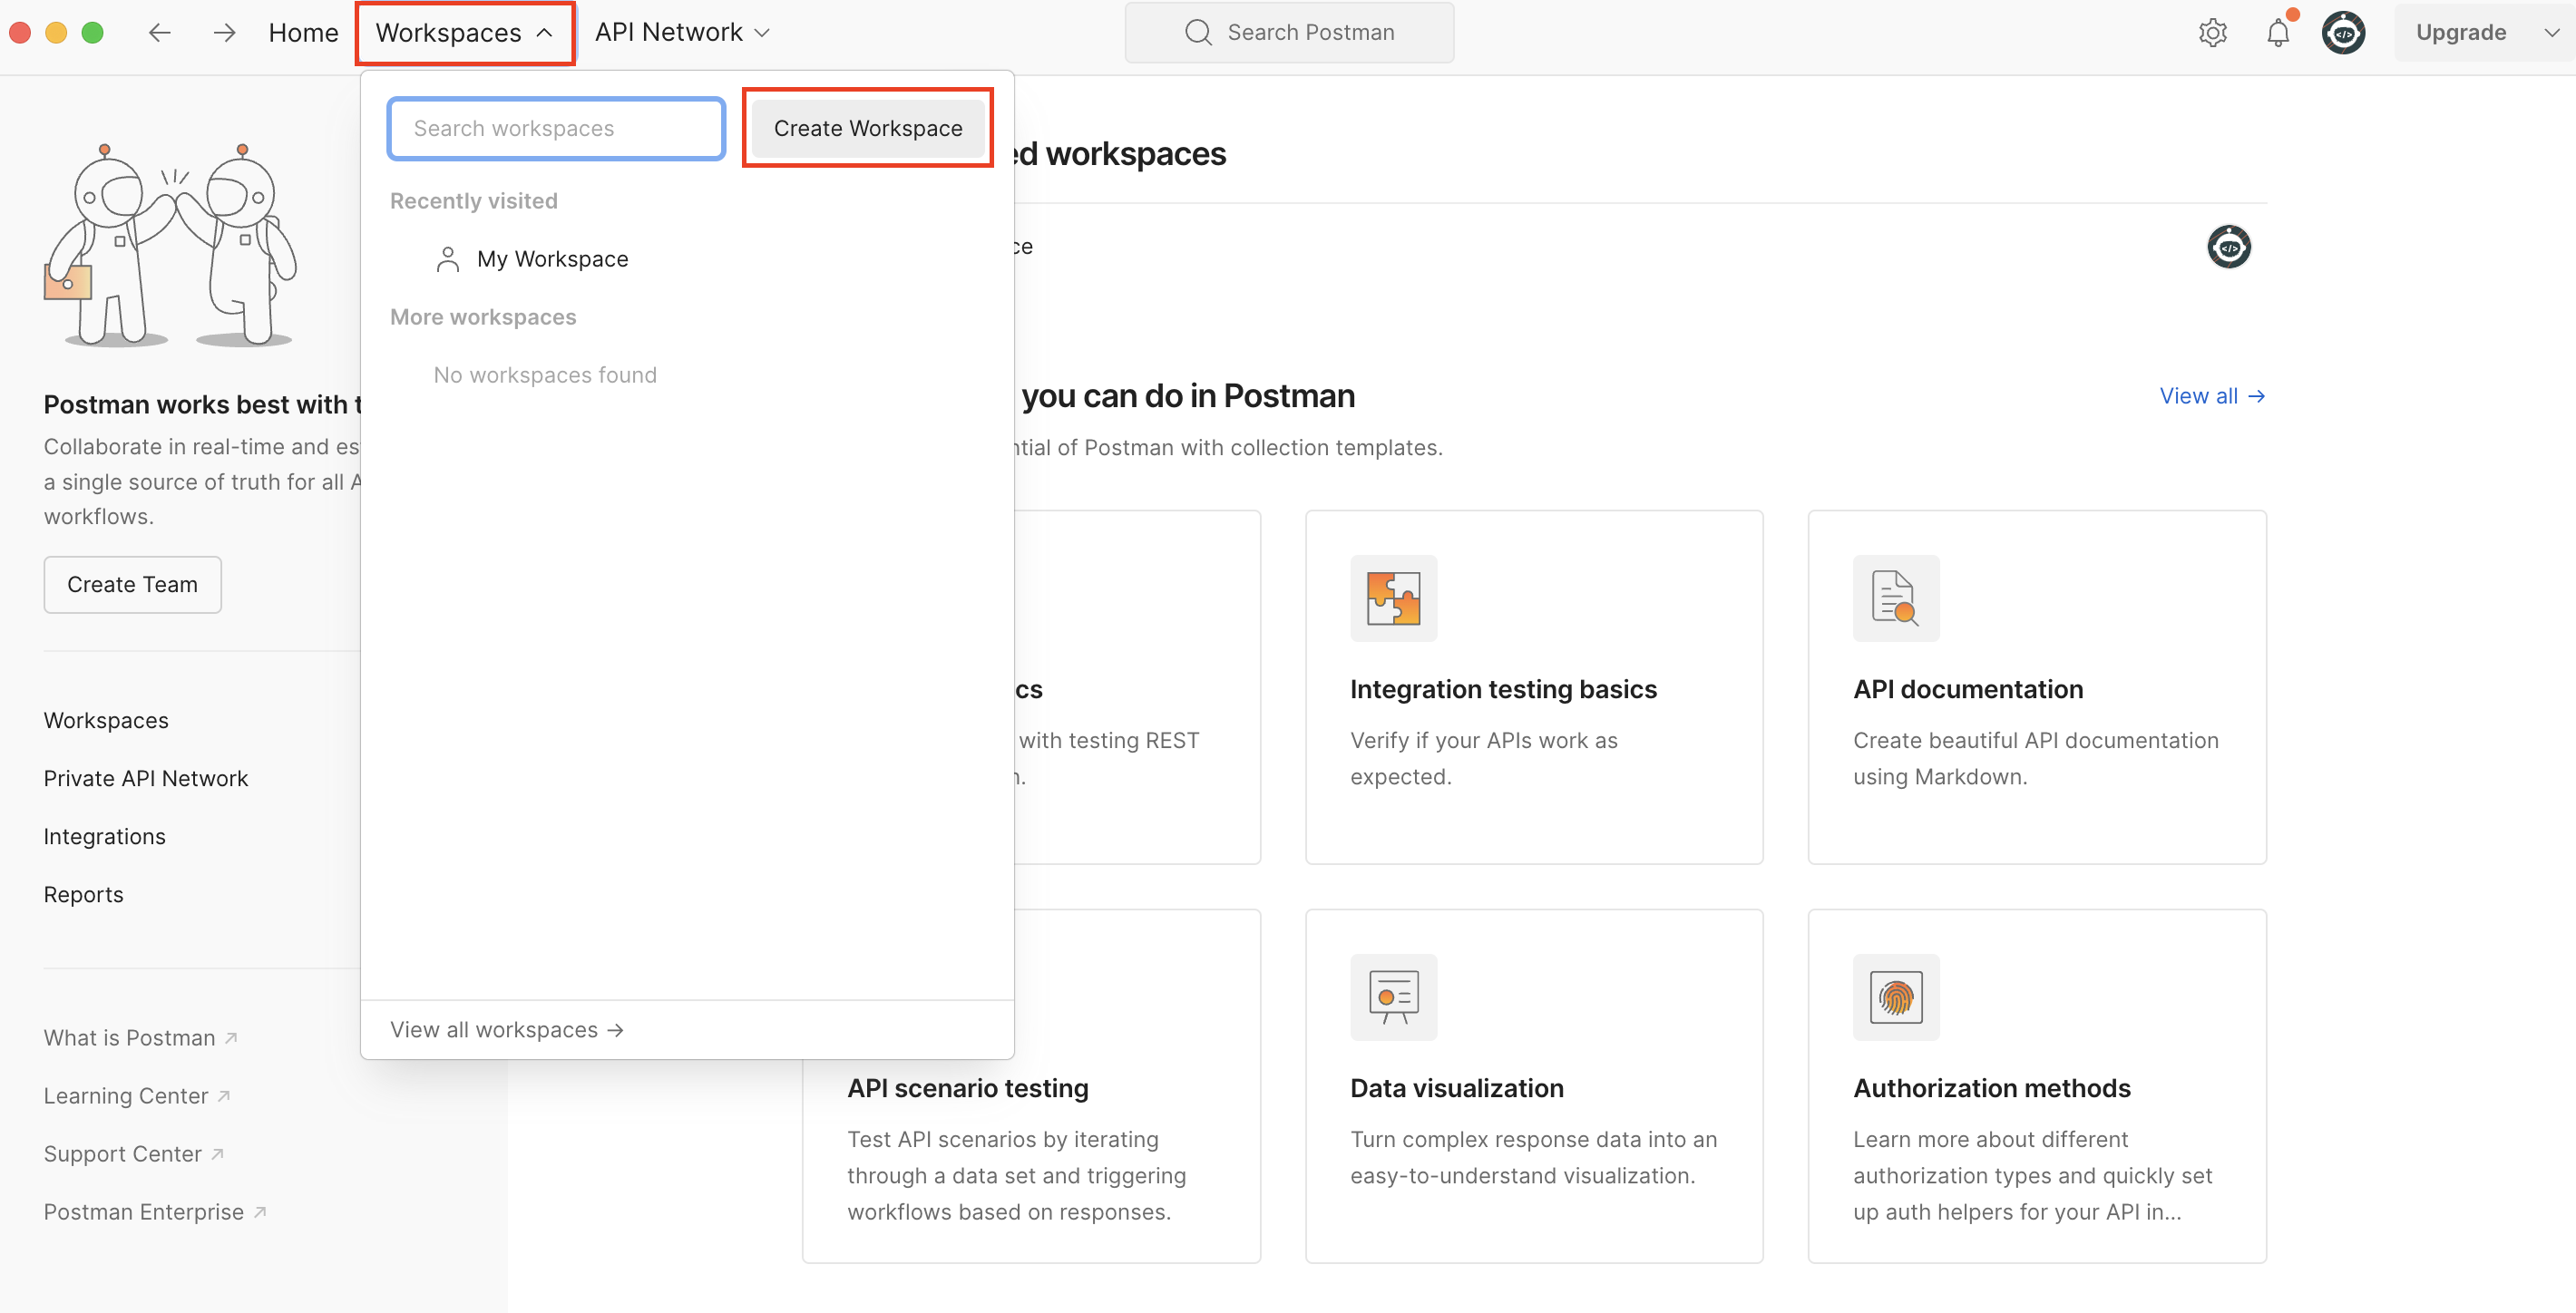This screenshot has width=2576, height=1313.
Task: Expand the chevron next to Upgrade
Action: (x=2551, y=33)
